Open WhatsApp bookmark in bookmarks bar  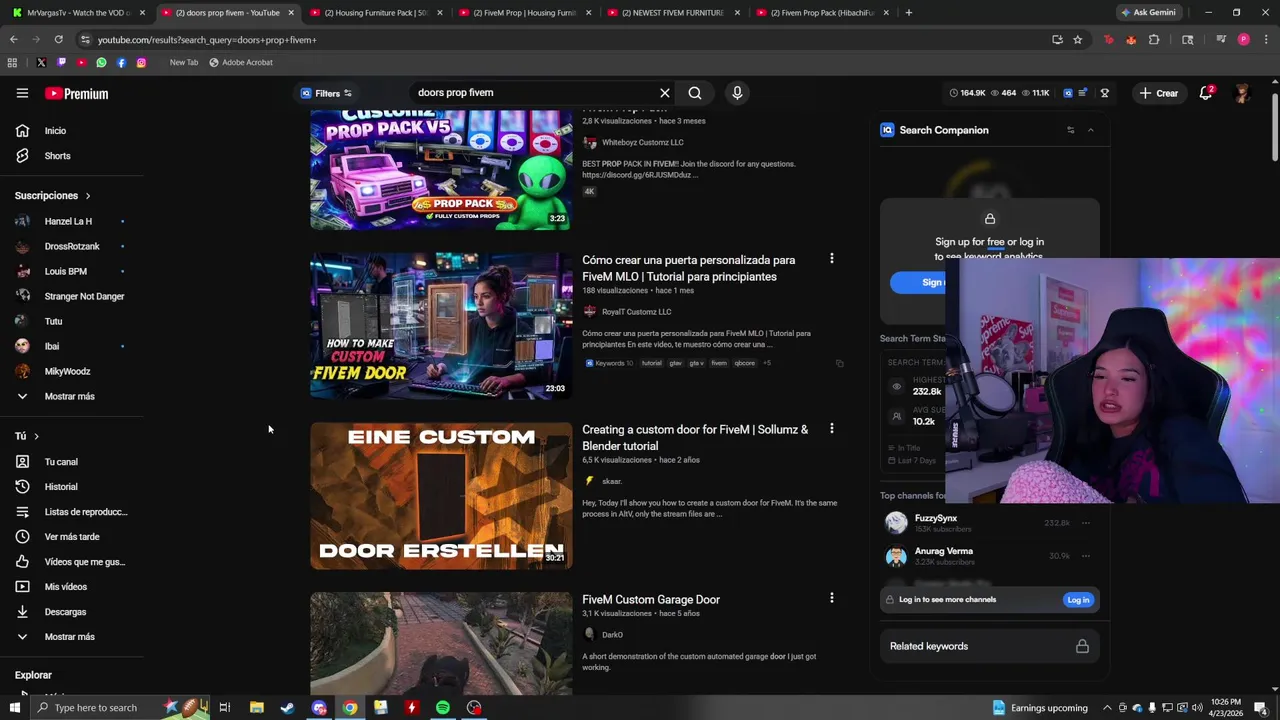pos(101,62)
